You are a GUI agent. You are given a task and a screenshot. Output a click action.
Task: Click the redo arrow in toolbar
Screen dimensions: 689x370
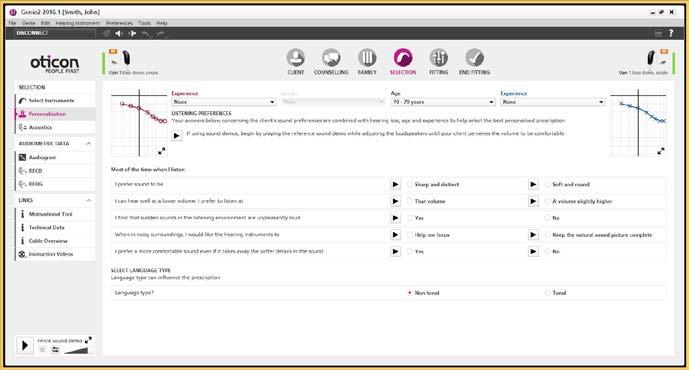[x=160, y=33]
